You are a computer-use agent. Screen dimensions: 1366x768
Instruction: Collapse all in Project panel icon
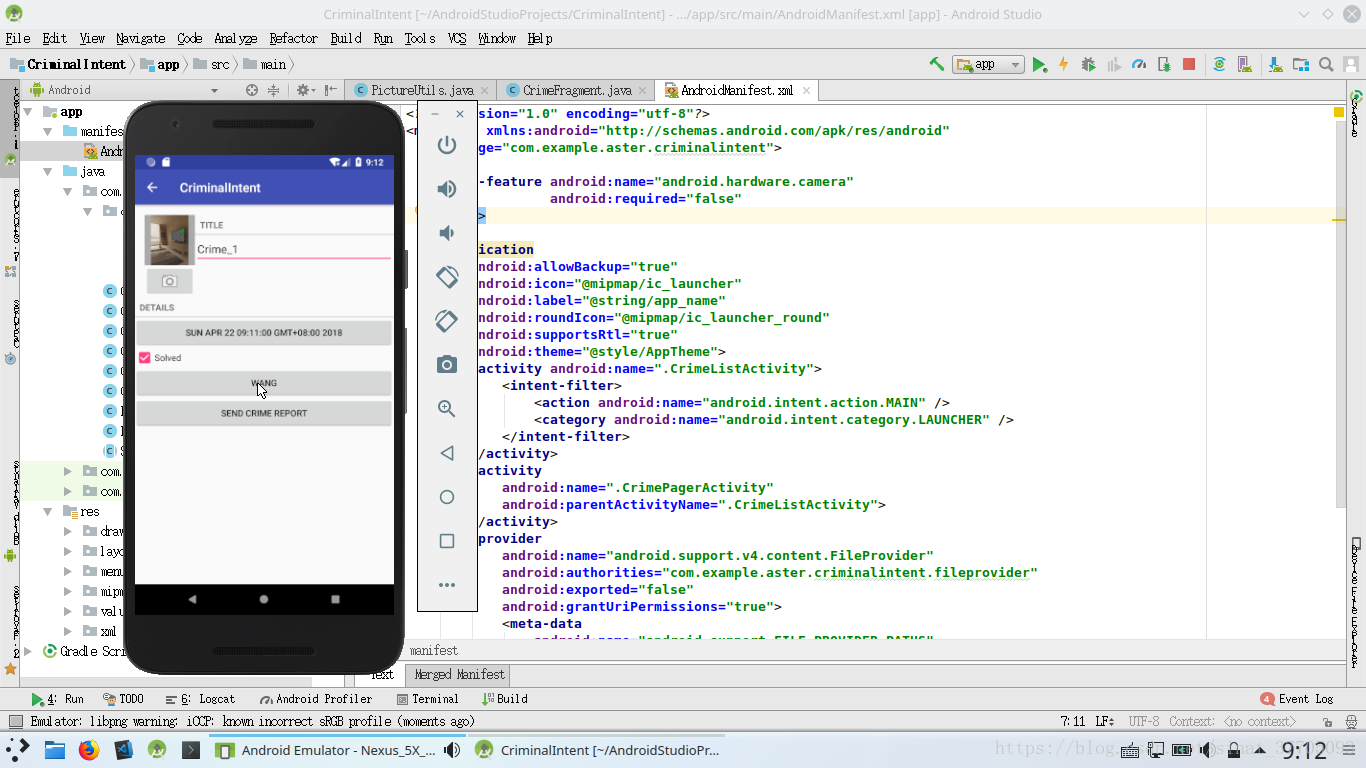coord(273,90)
